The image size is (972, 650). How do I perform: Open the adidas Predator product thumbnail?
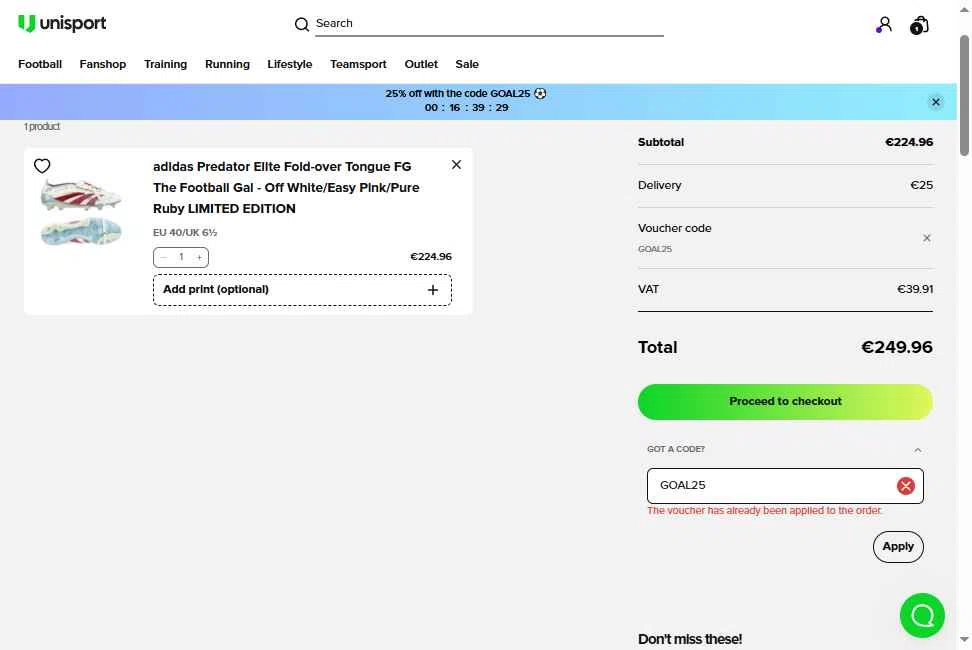point(81,212)
